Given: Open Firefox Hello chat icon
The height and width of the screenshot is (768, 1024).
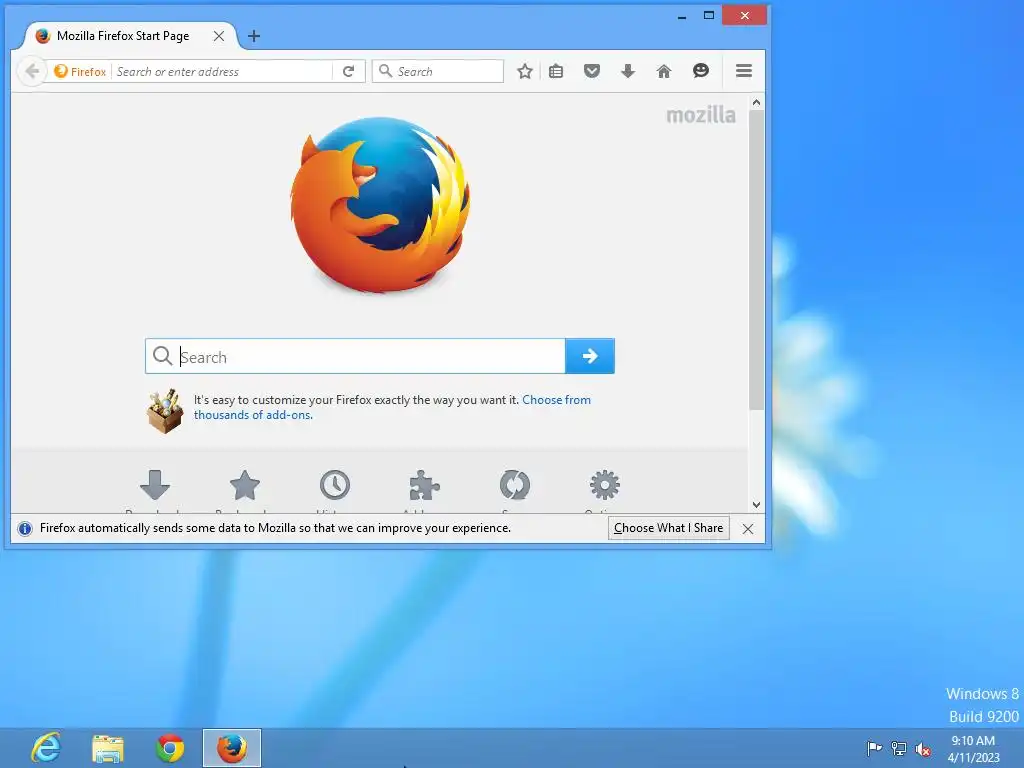Looking at the screenshot, I should (x=701, y=71).
